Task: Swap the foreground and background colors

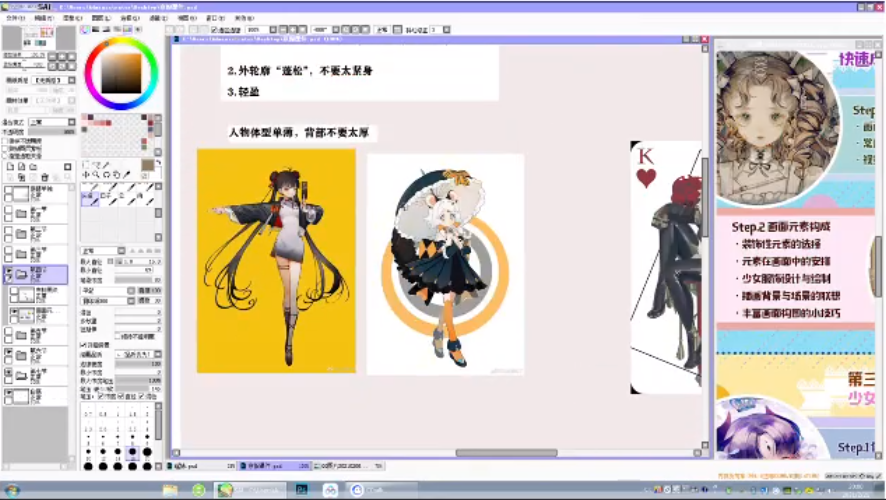Action: click(x=158, y=163)
